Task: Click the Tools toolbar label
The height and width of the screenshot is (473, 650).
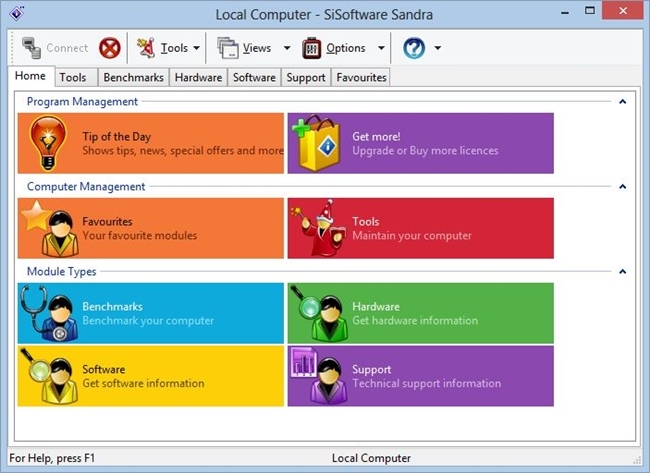Action: 175,48
